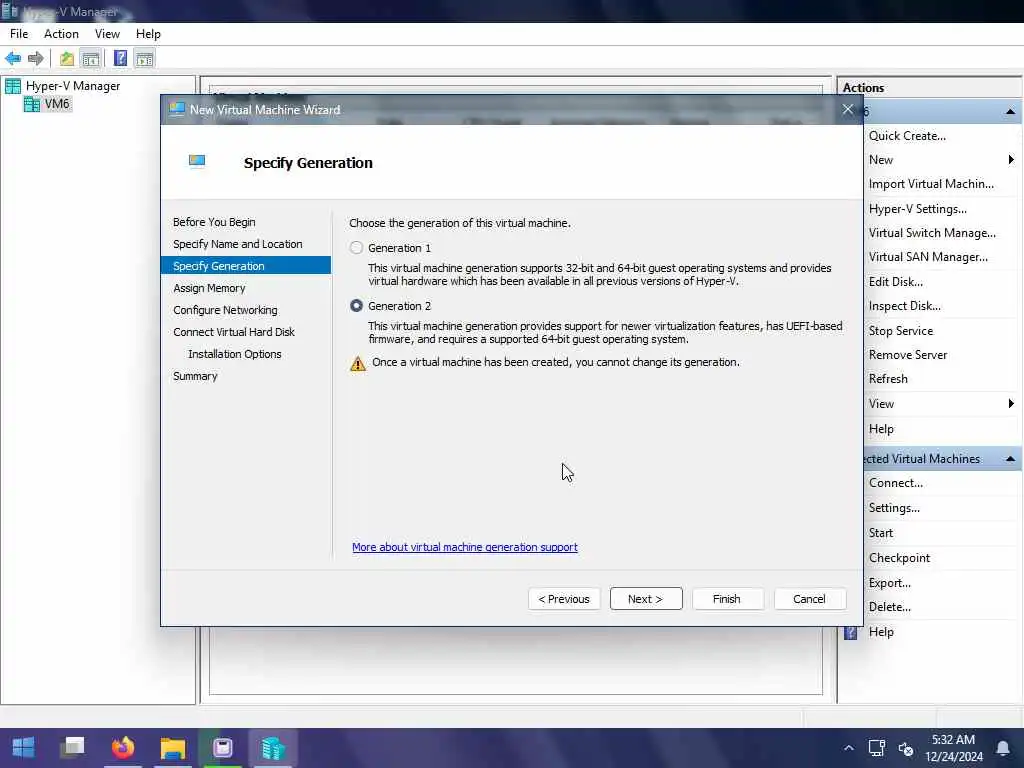Select the highlighted Specify Generation step

click(x=246, y=266)
